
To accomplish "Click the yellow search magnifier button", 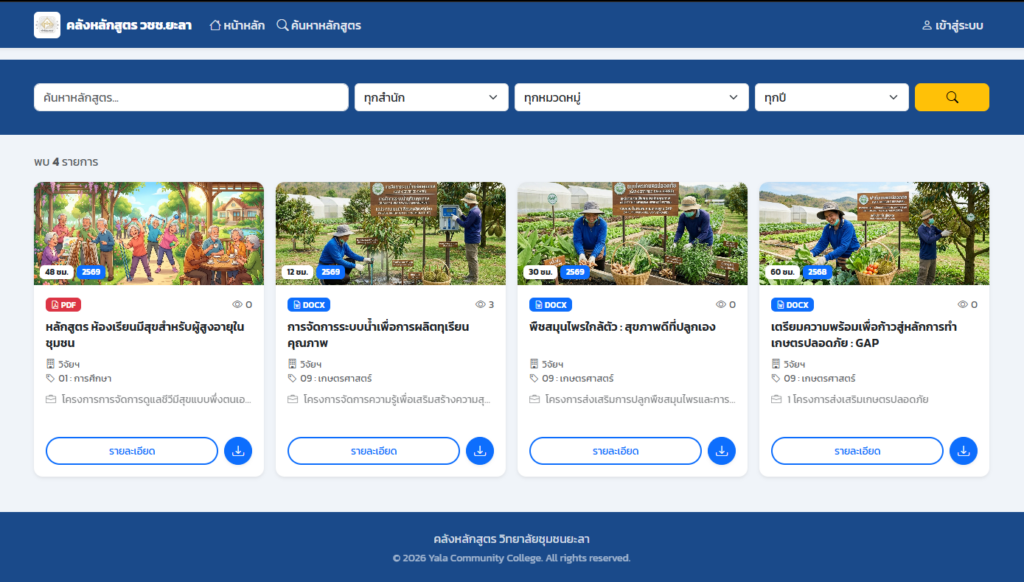I will [952, 97].
